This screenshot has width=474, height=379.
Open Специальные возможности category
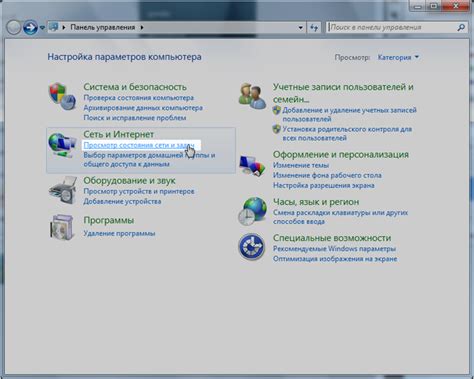point(332,238)
